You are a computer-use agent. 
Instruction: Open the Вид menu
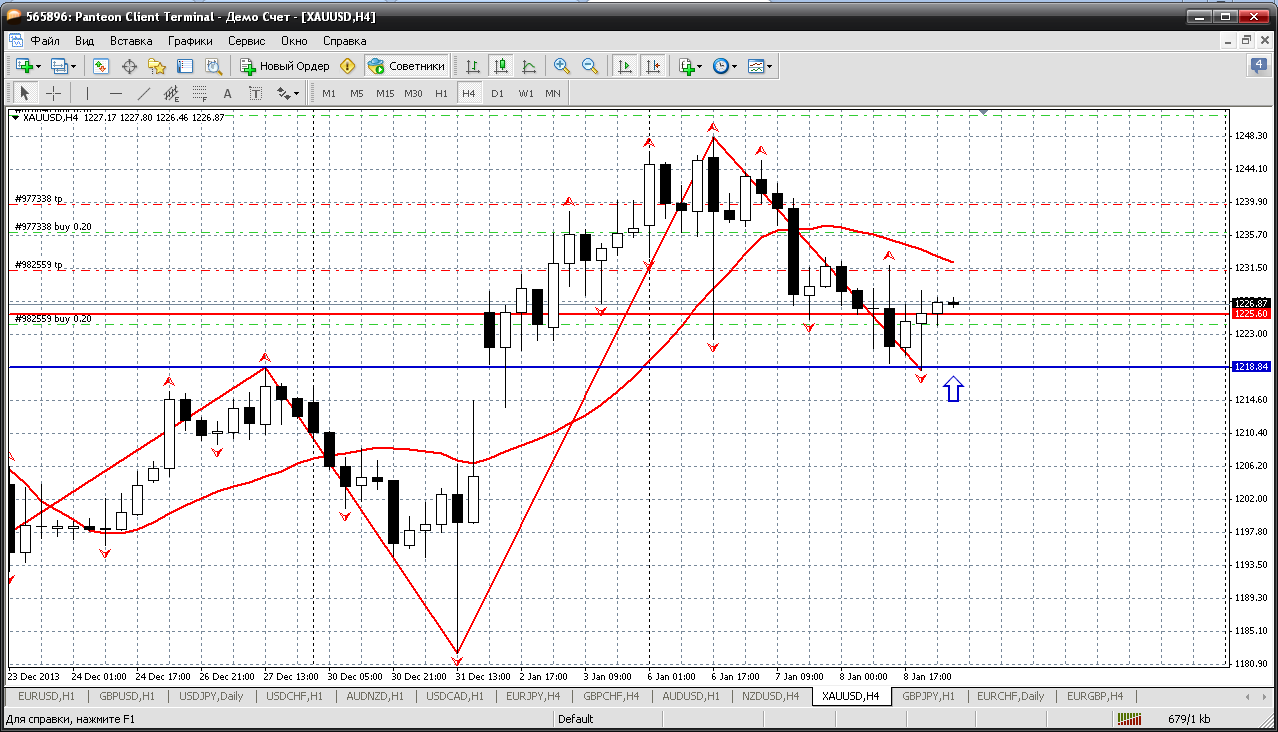point(85,41)
